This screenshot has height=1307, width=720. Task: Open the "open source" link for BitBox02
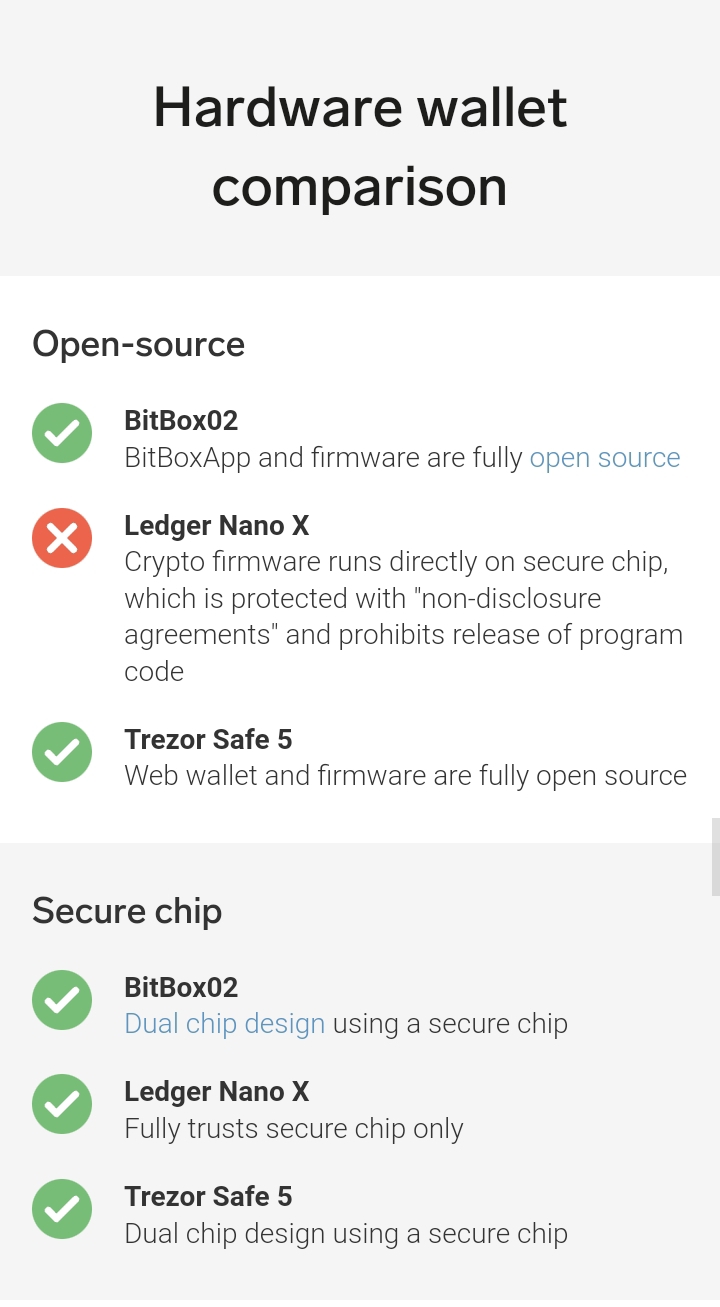604,458
